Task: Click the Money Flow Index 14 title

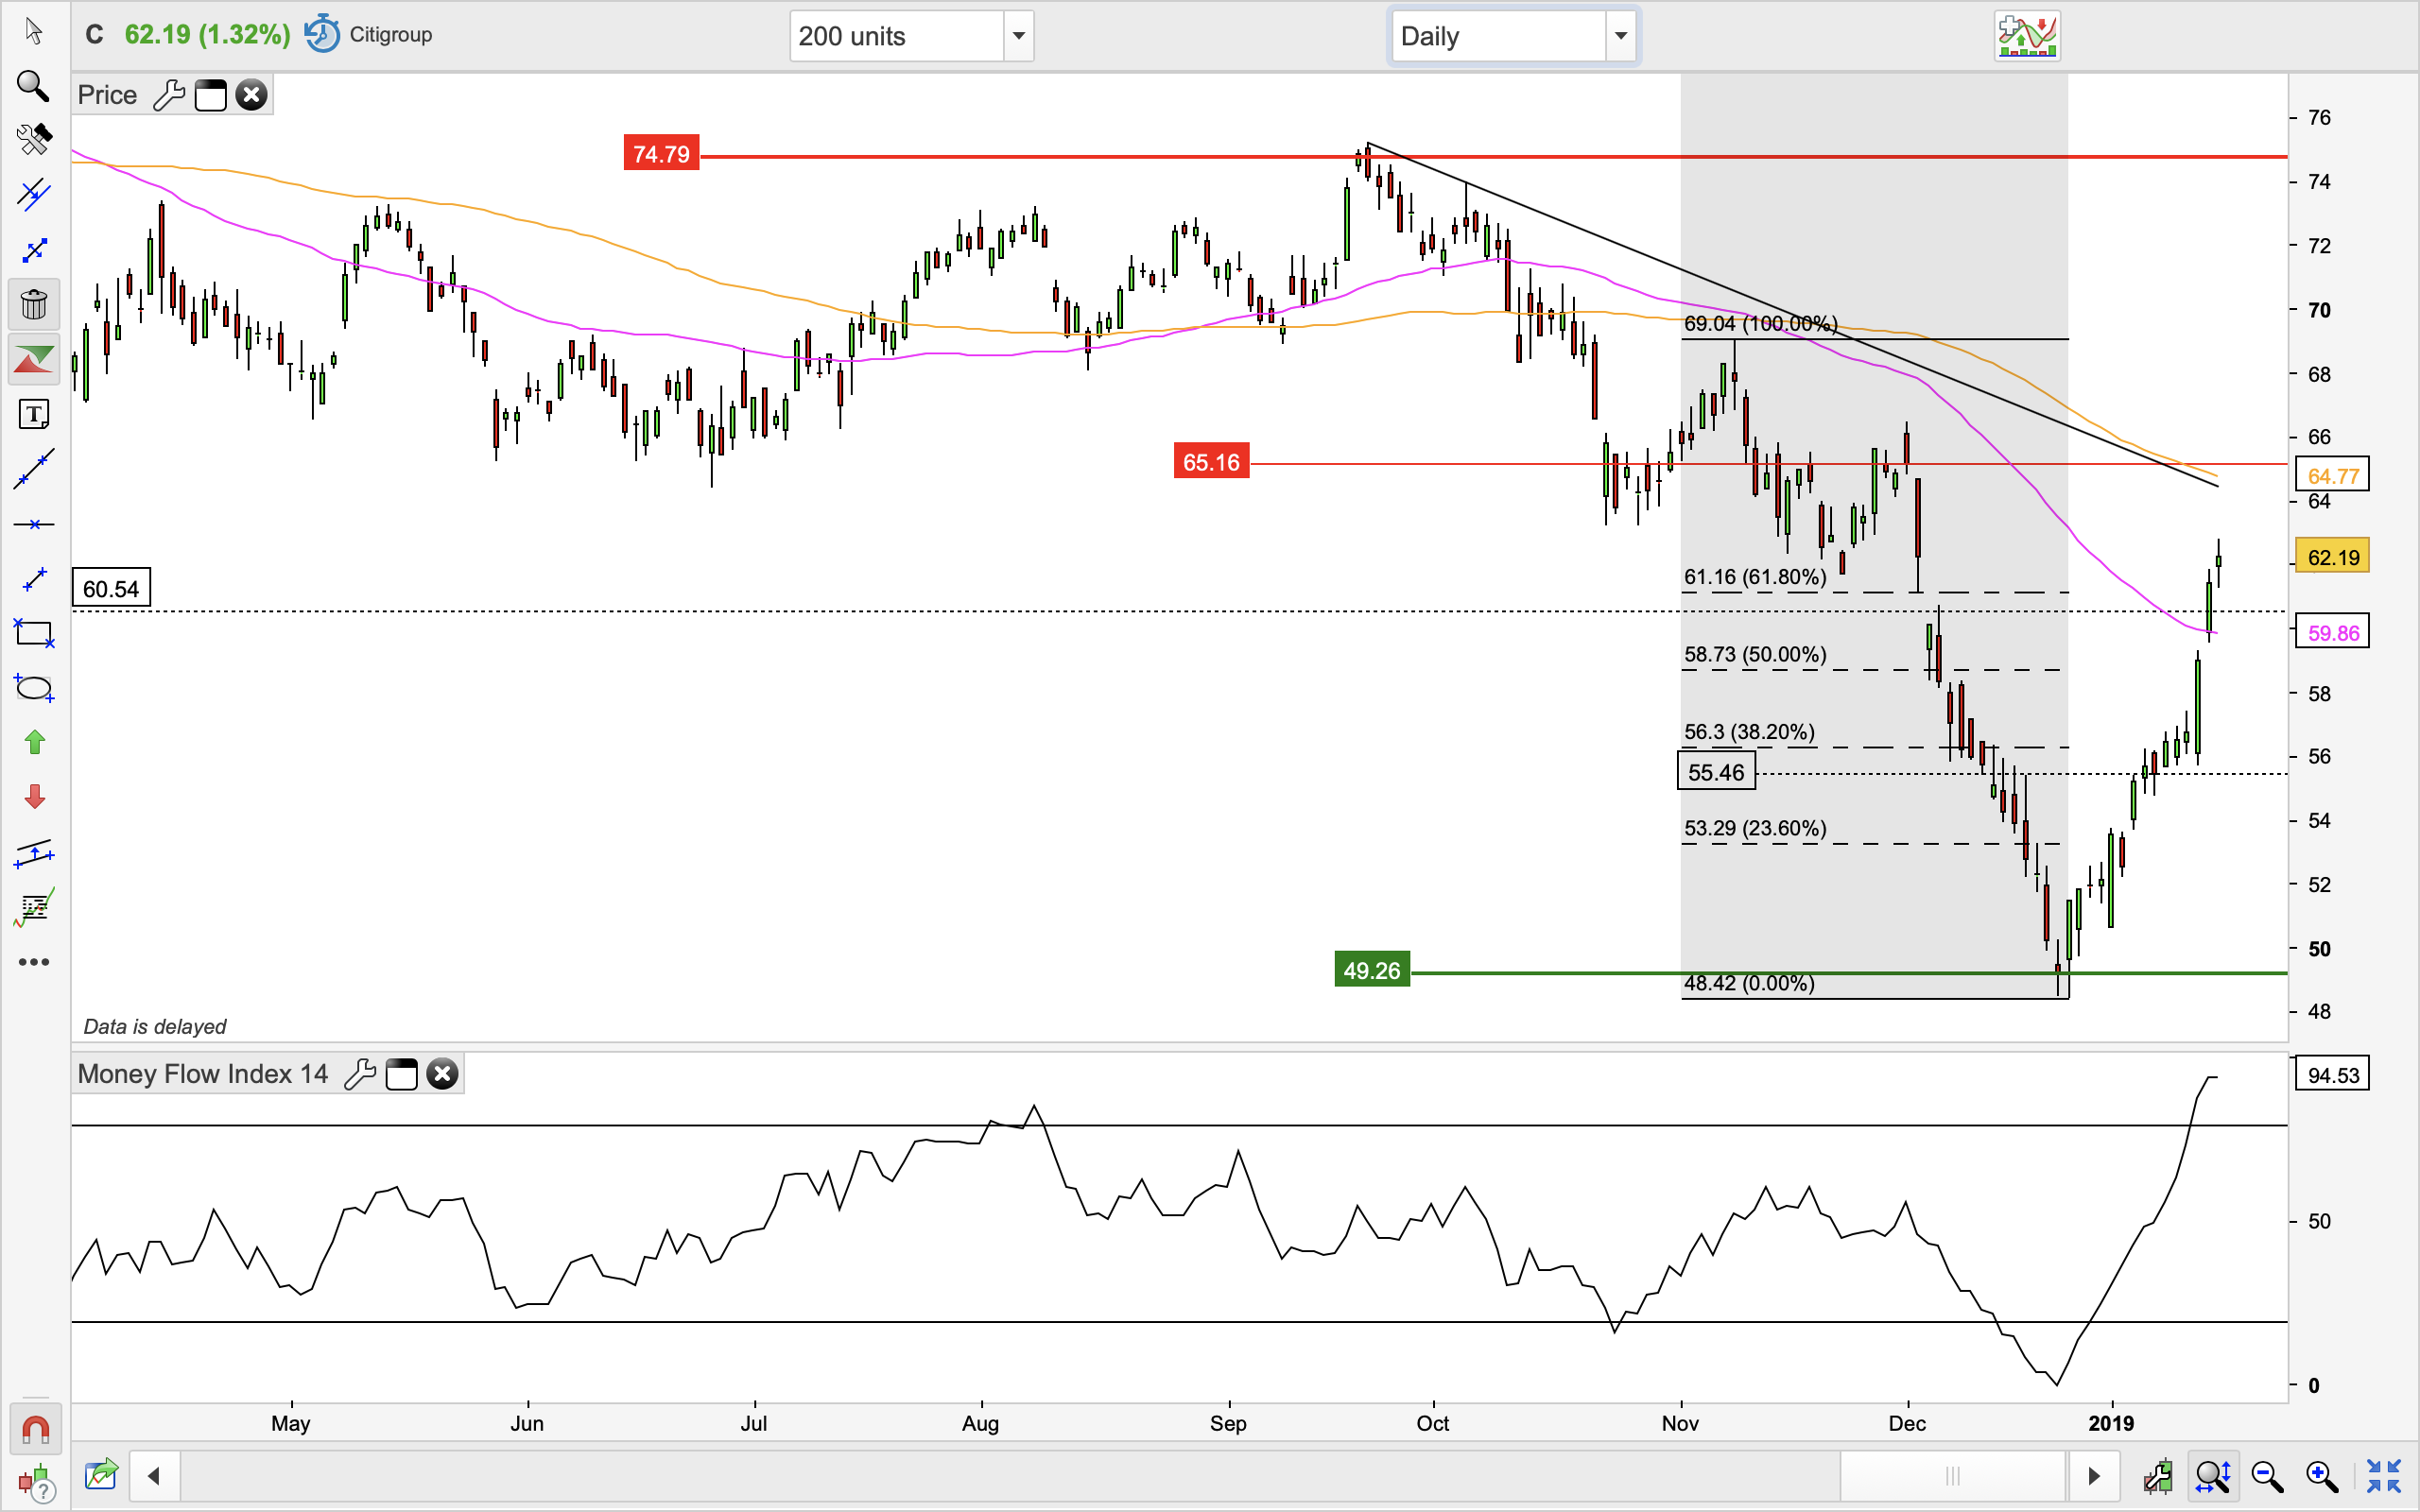Action: pos(203,1074)
